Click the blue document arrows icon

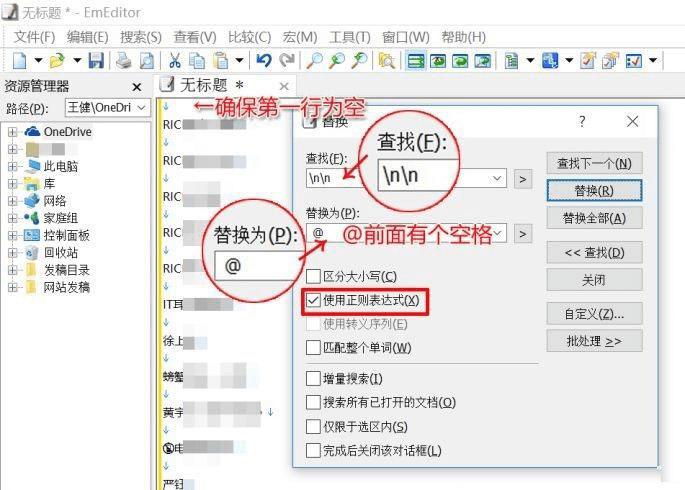click(x=550, y=60)
